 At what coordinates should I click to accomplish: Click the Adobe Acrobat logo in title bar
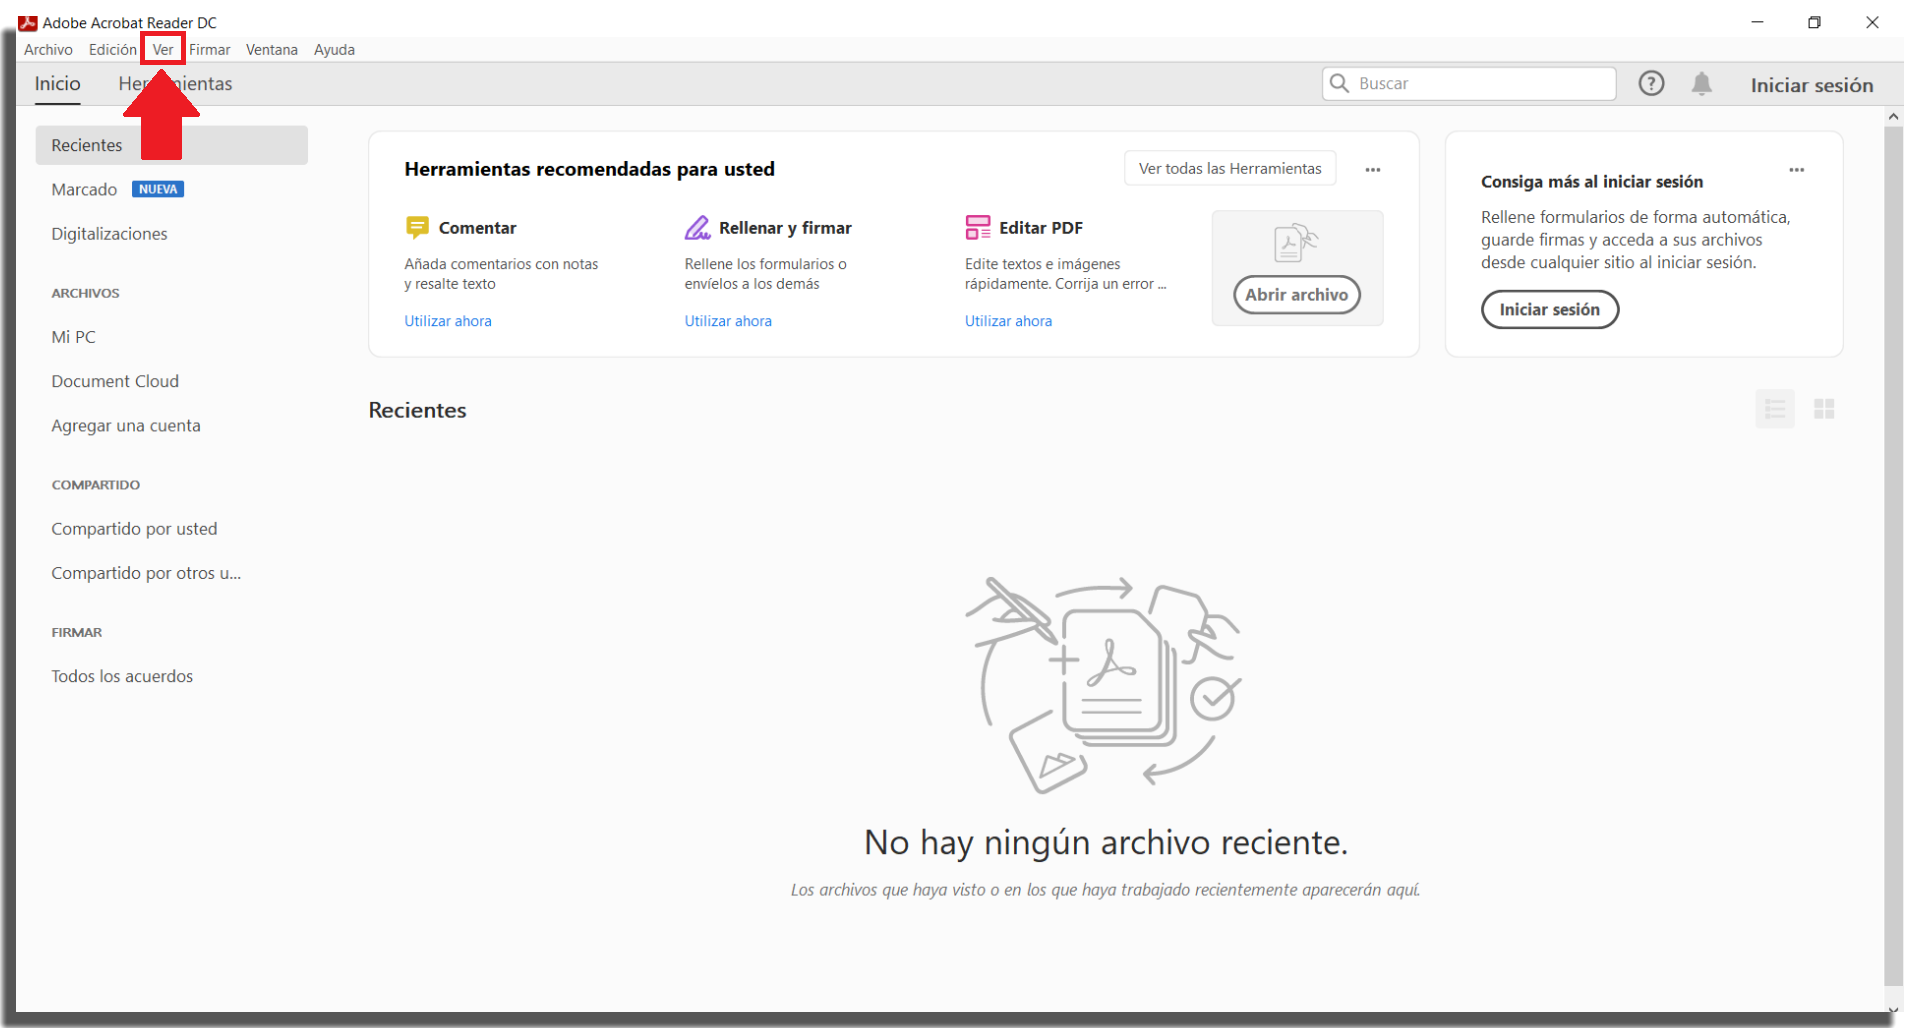click(x=28, y=22)
